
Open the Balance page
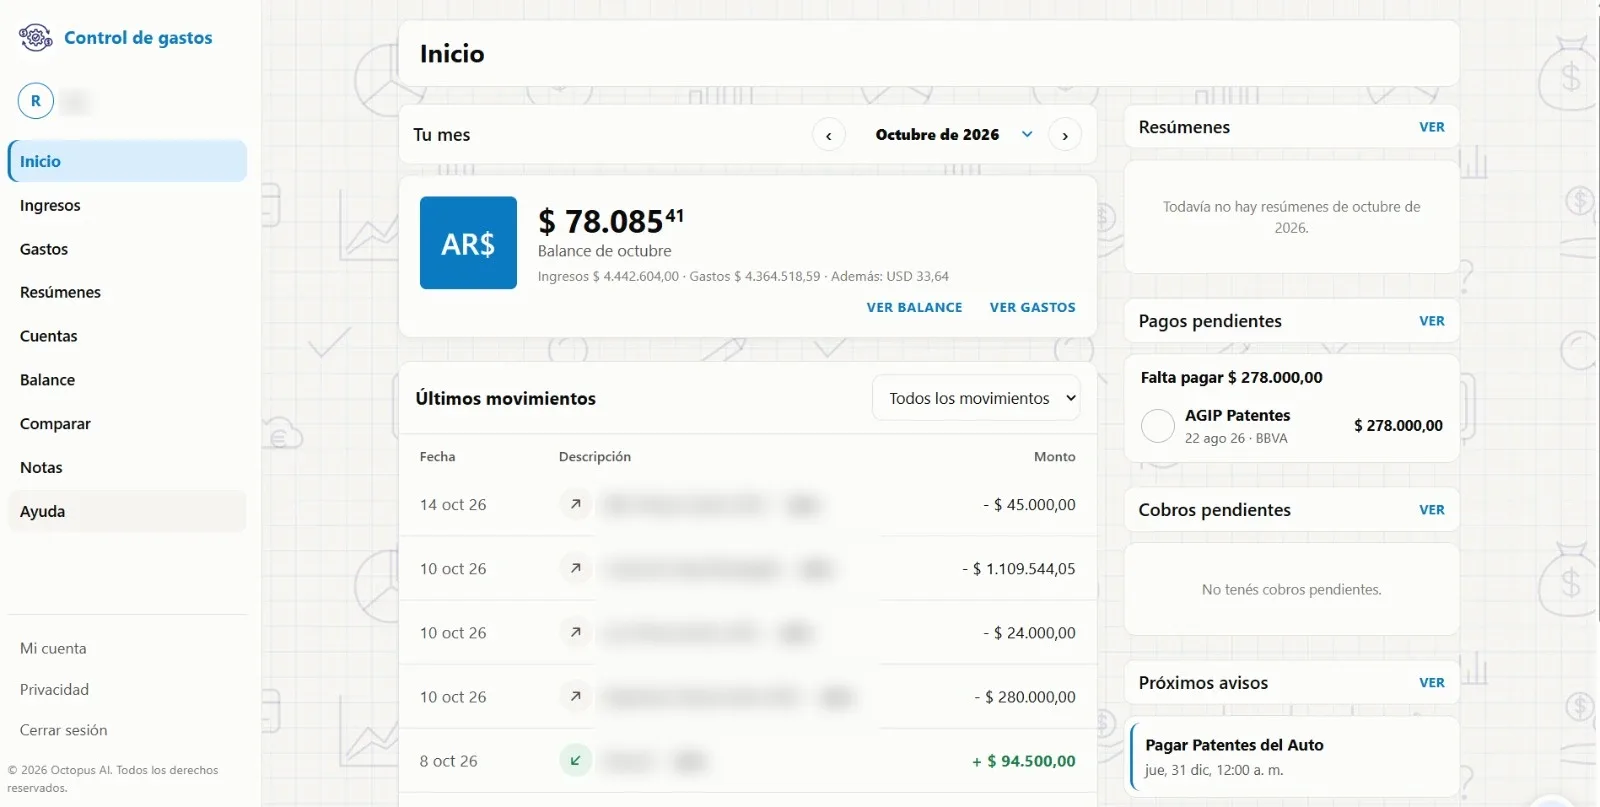pos(127,380)
